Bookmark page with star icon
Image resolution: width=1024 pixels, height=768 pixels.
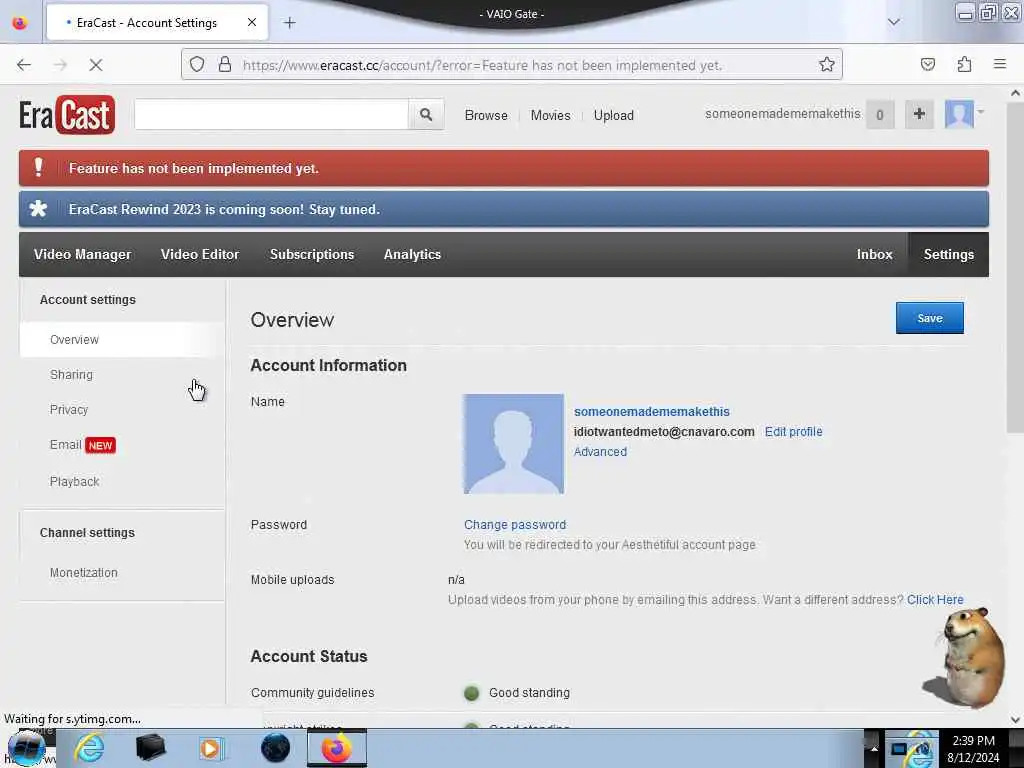click(x=827, y=65)
